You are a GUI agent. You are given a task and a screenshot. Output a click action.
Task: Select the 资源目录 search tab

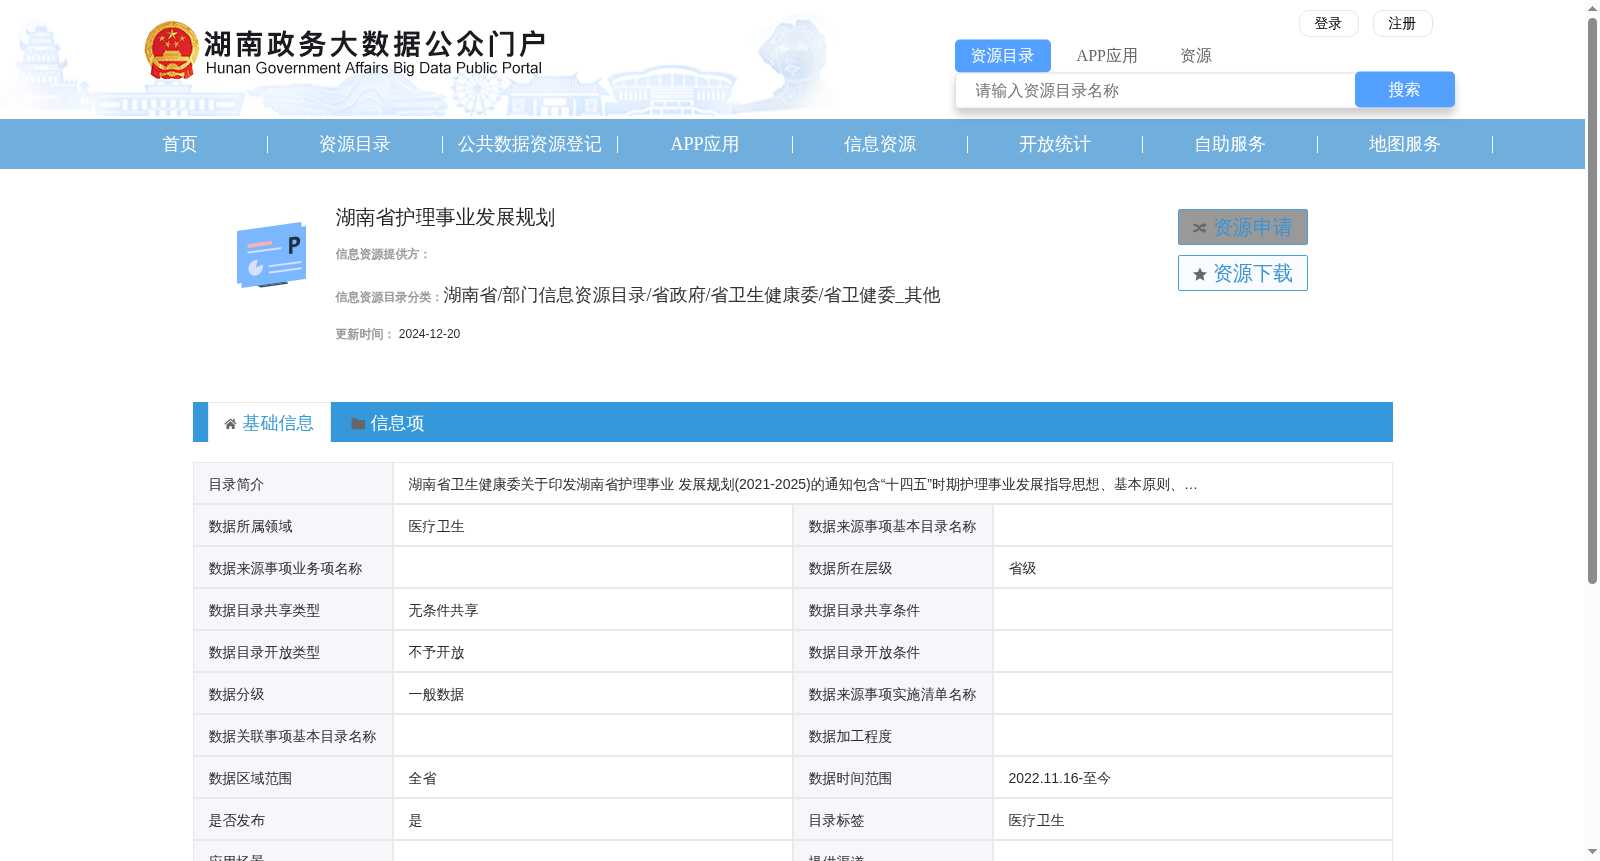point(1002,56)
